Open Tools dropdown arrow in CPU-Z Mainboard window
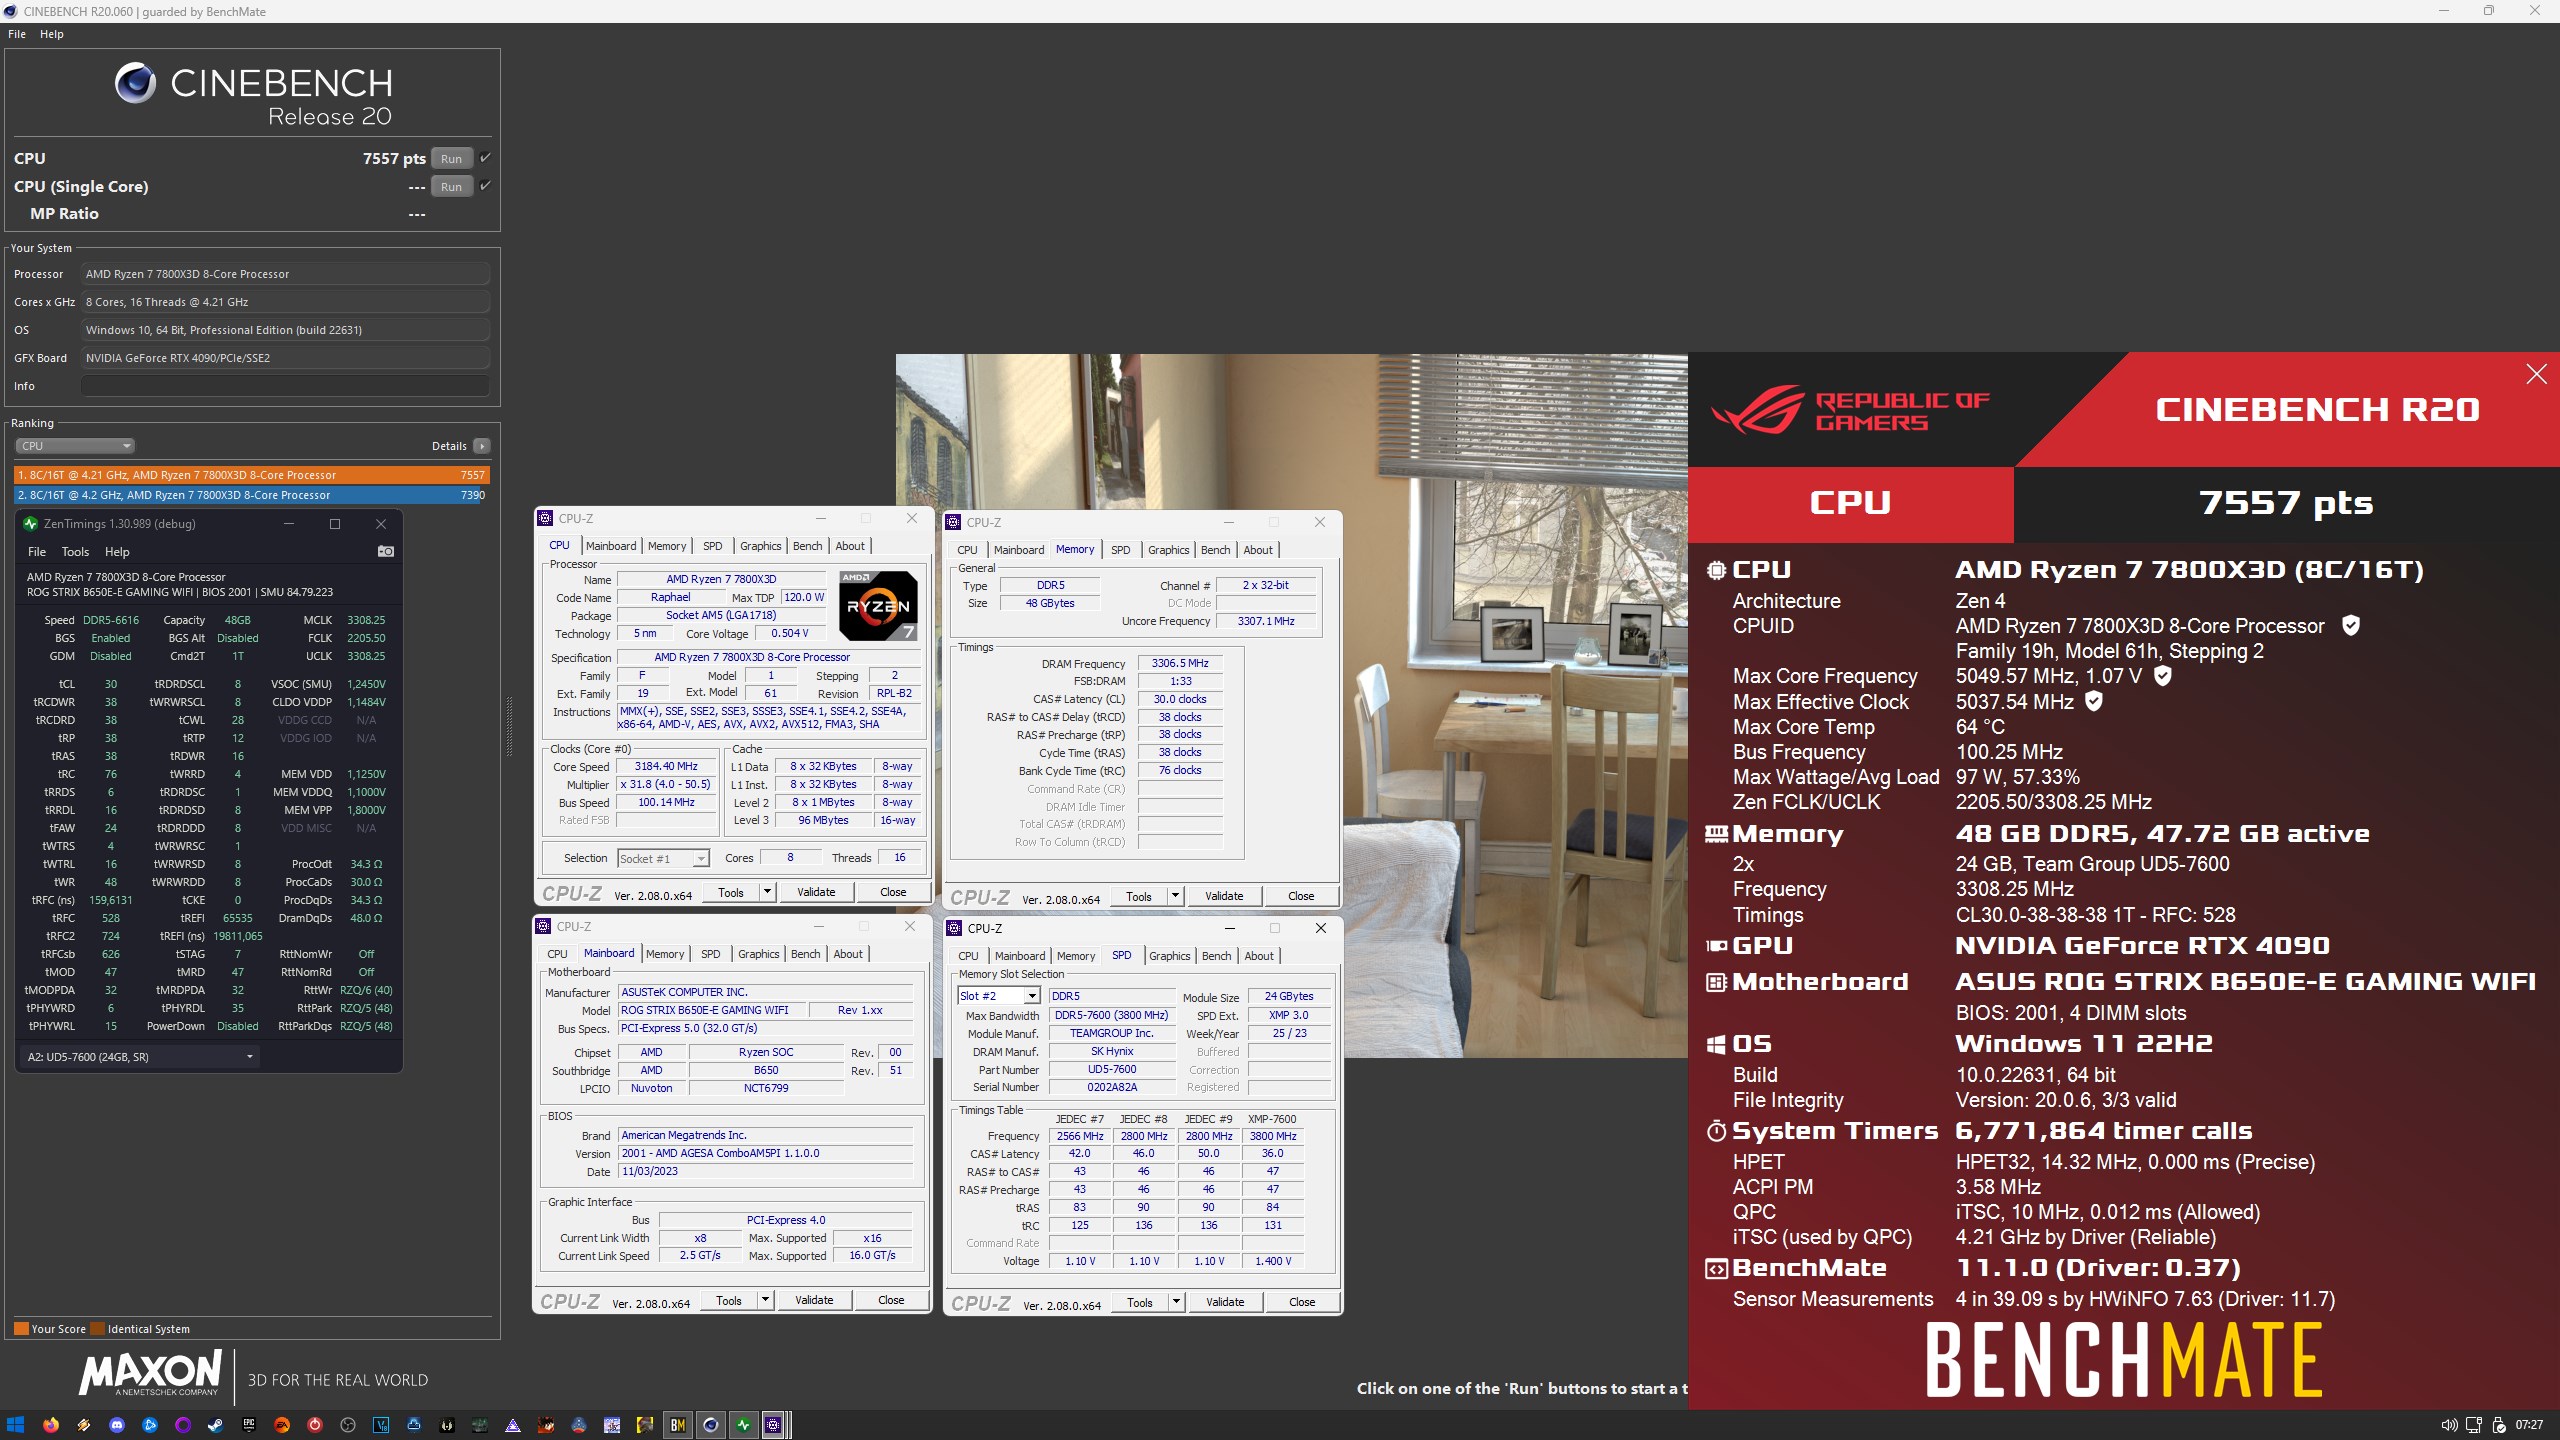Image resolution: width=2560 pixels, height=1440 pixels. (x=765, y=1300)
